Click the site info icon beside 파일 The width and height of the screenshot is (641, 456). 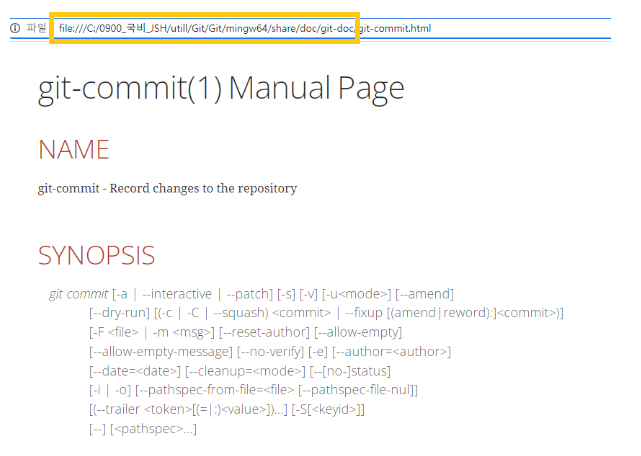[x=15, y=28]
